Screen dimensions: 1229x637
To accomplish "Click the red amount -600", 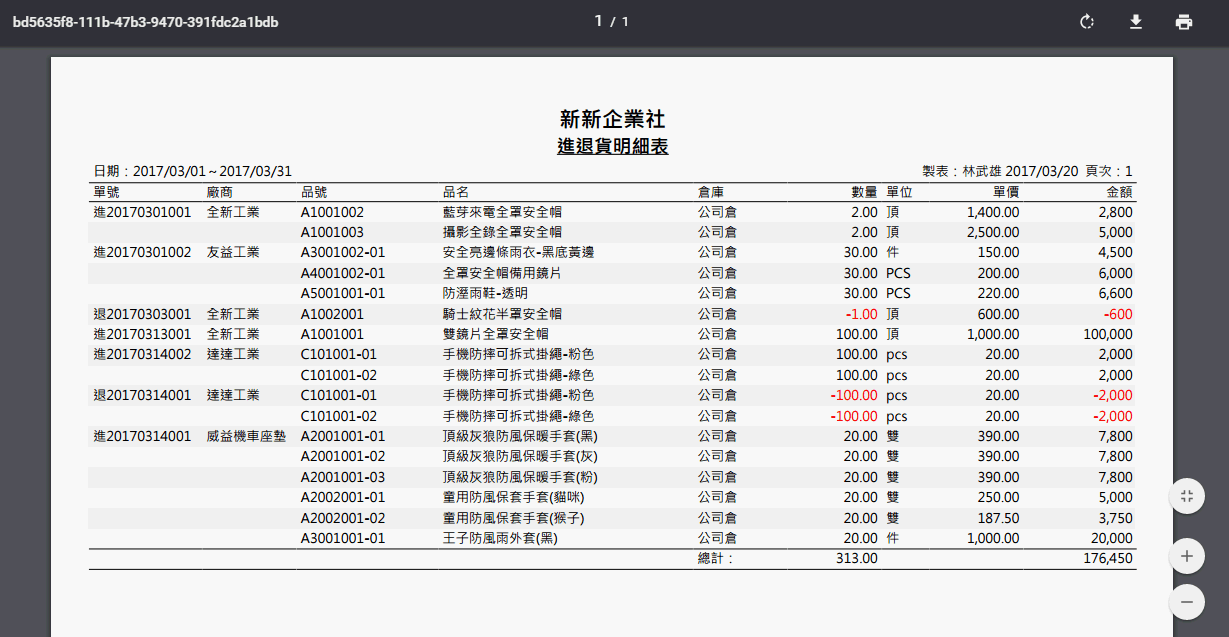I will (x=1117, y=314).
